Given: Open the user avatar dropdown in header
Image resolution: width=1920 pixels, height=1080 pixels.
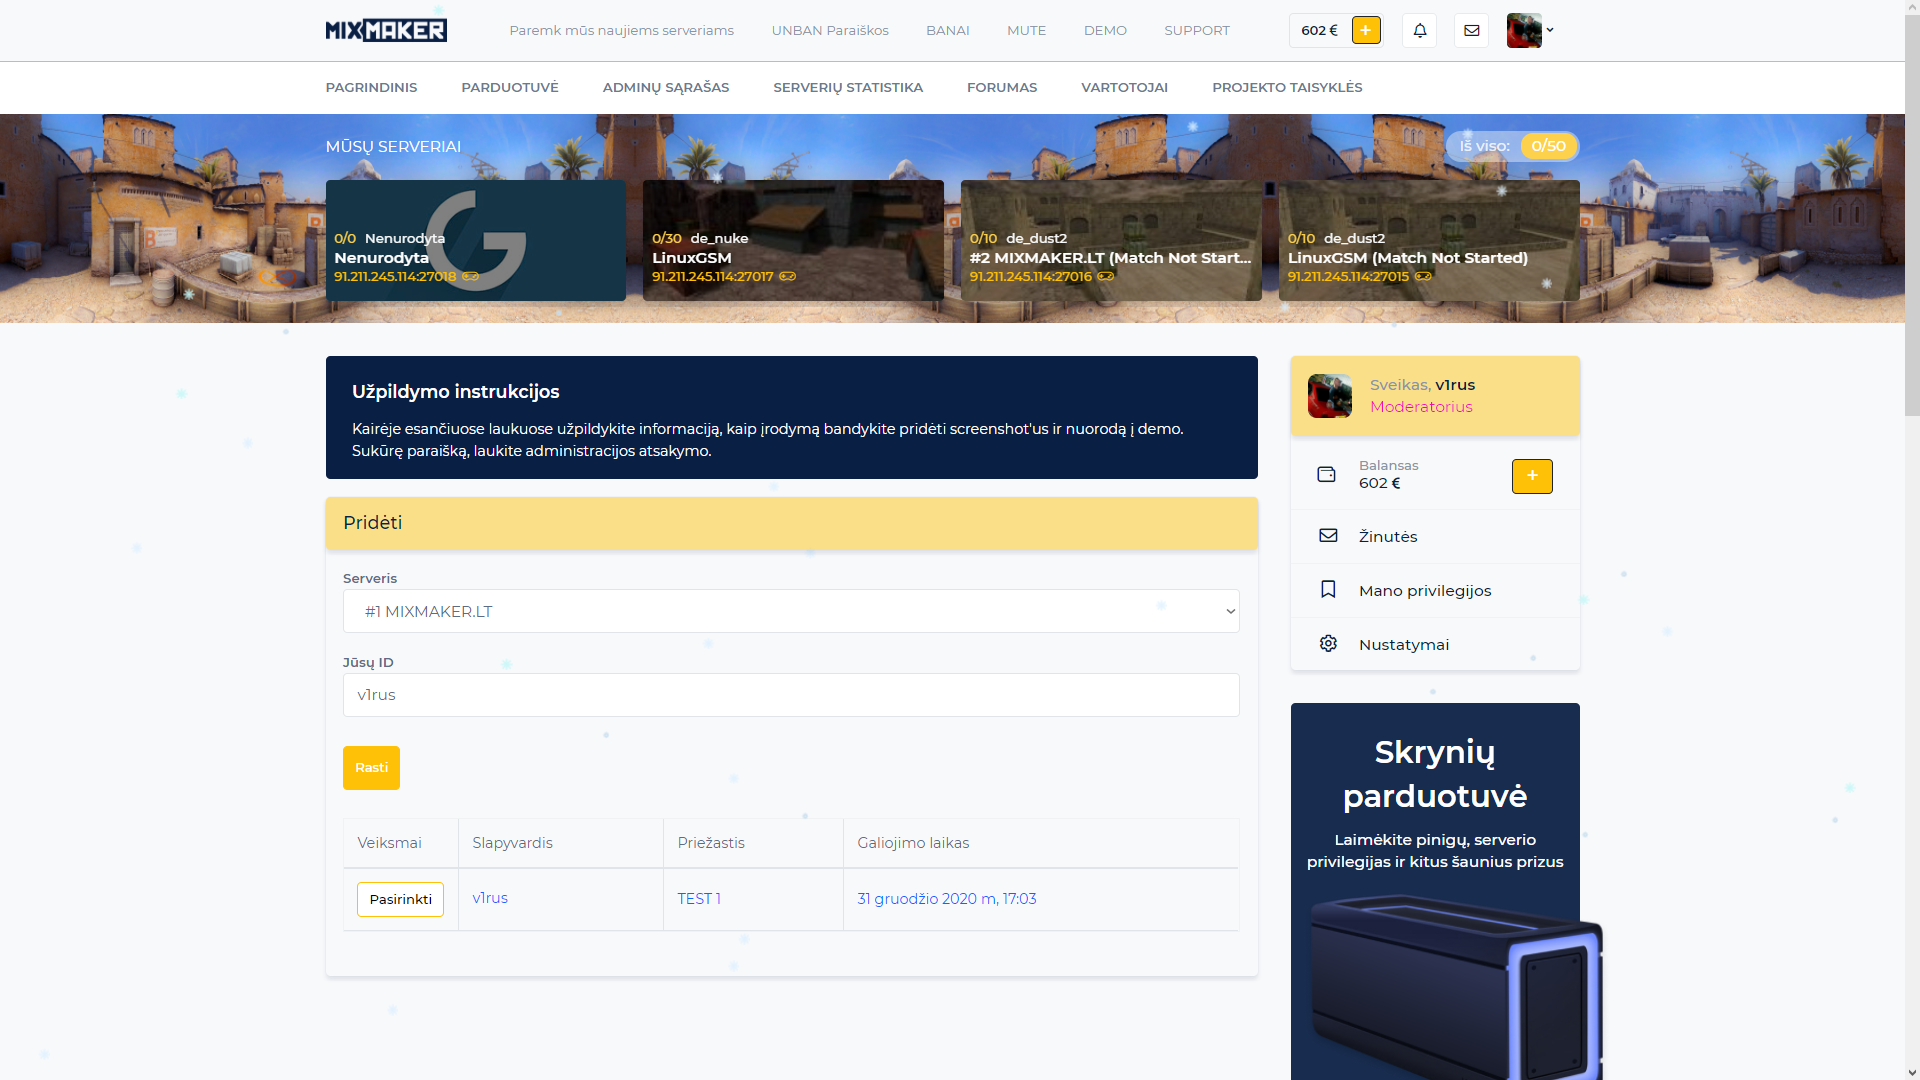Looking at the screenshot, I should tap(1530, 30).
